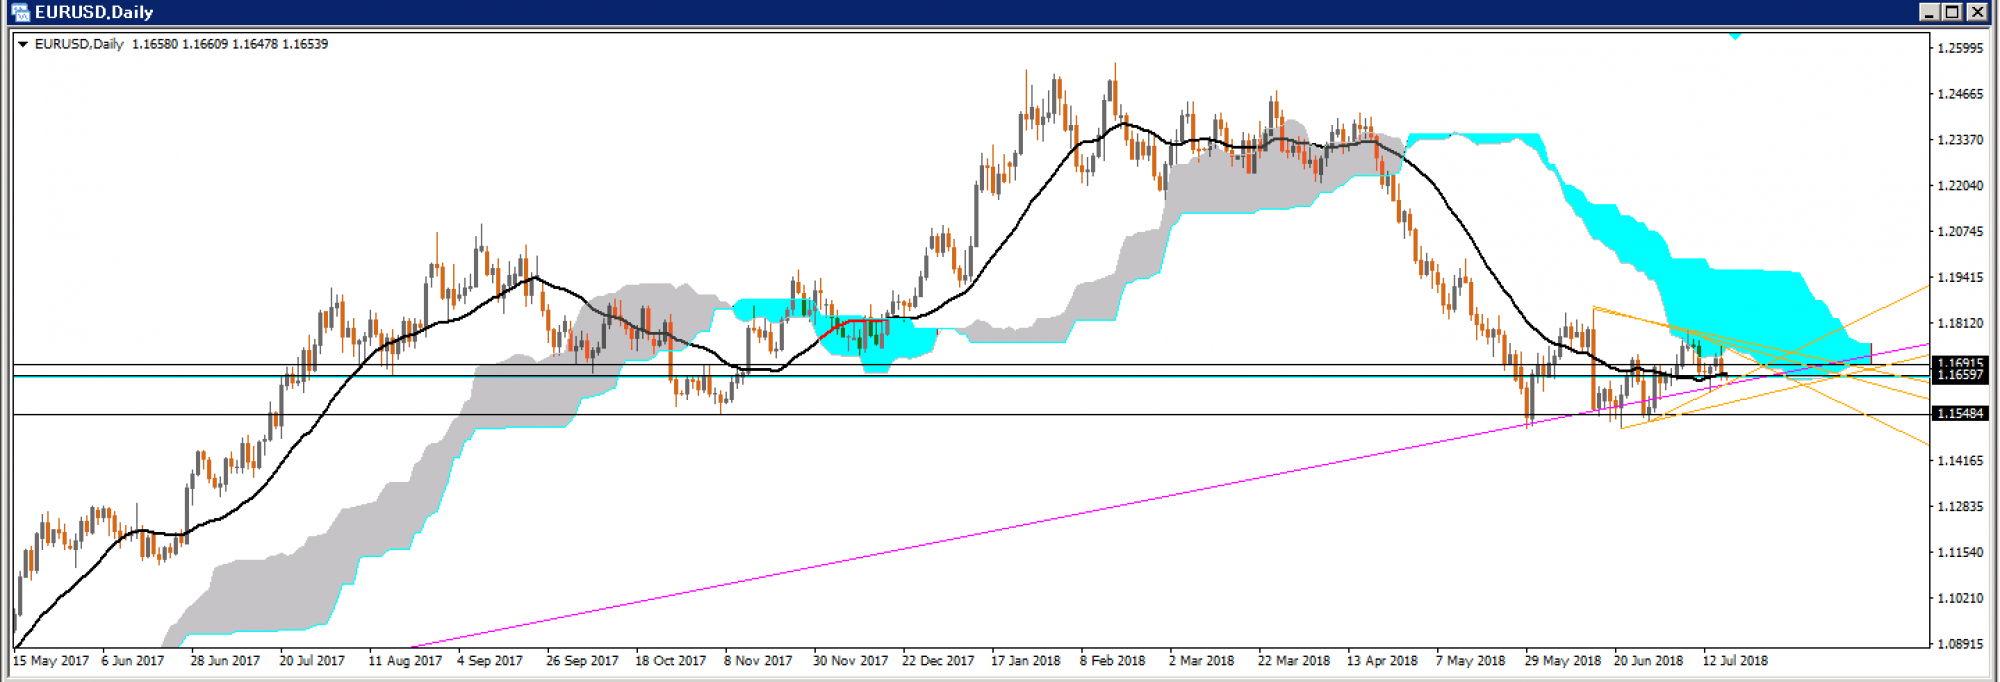Select the 1.16915 price label
The height and width of the screenshot is (682, 2000).
tap(1960, 364)
